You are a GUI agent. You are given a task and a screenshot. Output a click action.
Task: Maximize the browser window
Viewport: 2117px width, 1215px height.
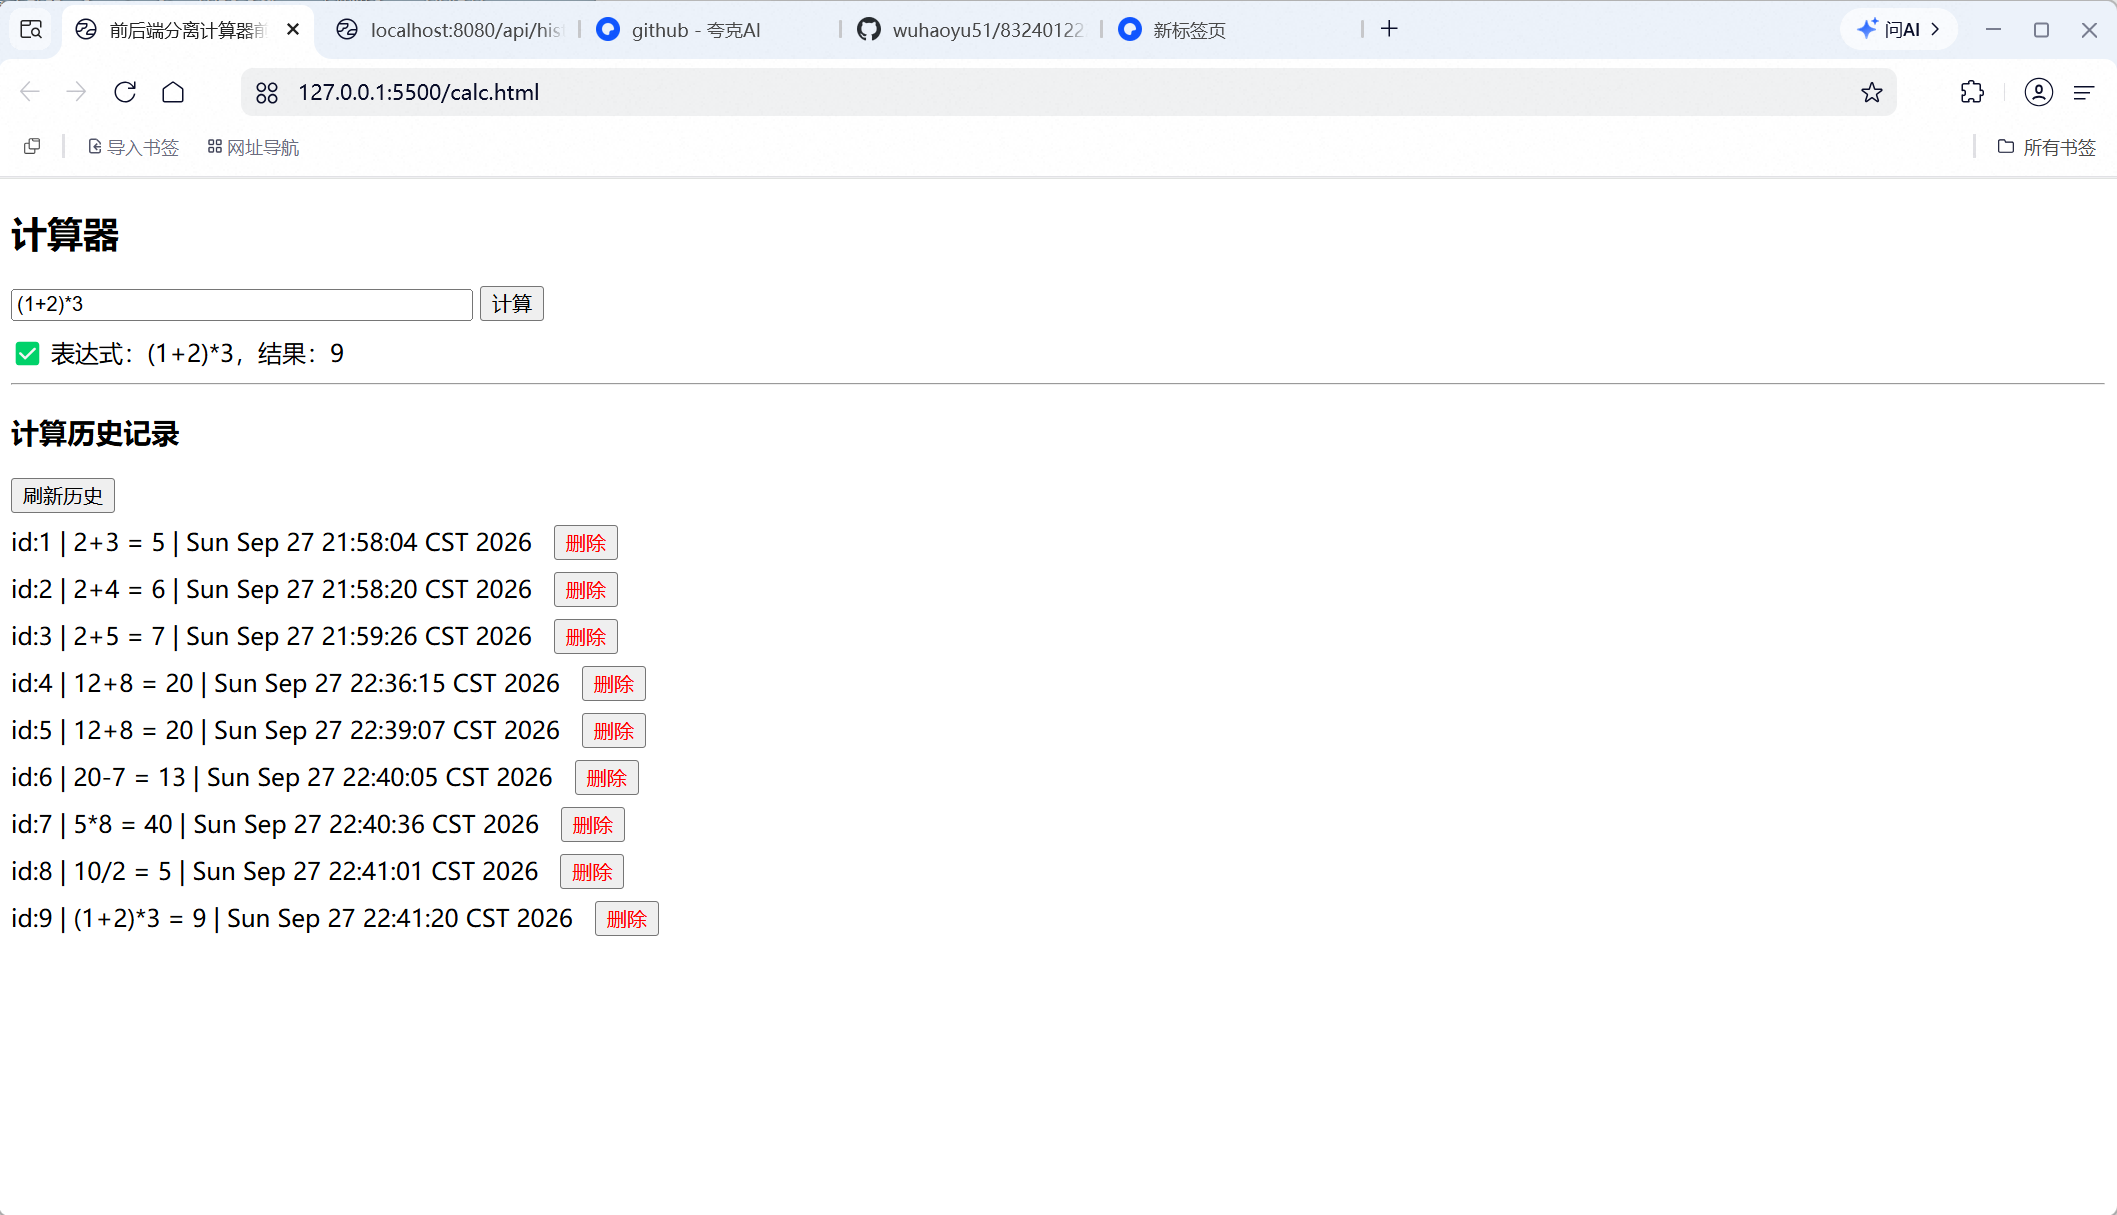click(x=2041, y=30)
